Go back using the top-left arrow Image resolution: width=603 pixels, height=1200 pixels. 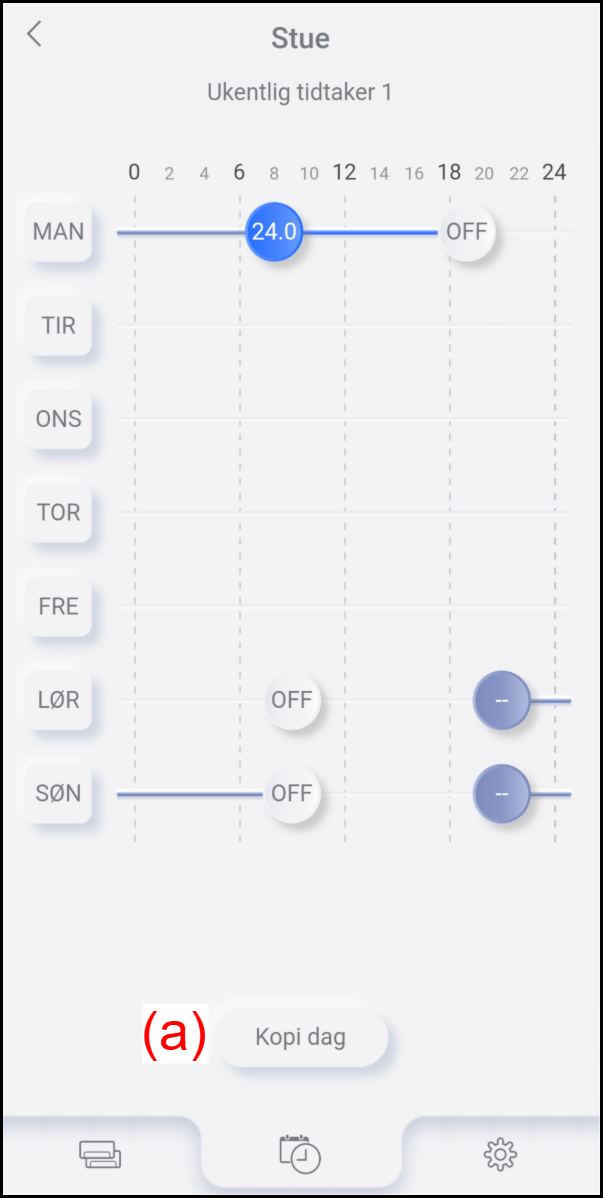coord(35,35)
